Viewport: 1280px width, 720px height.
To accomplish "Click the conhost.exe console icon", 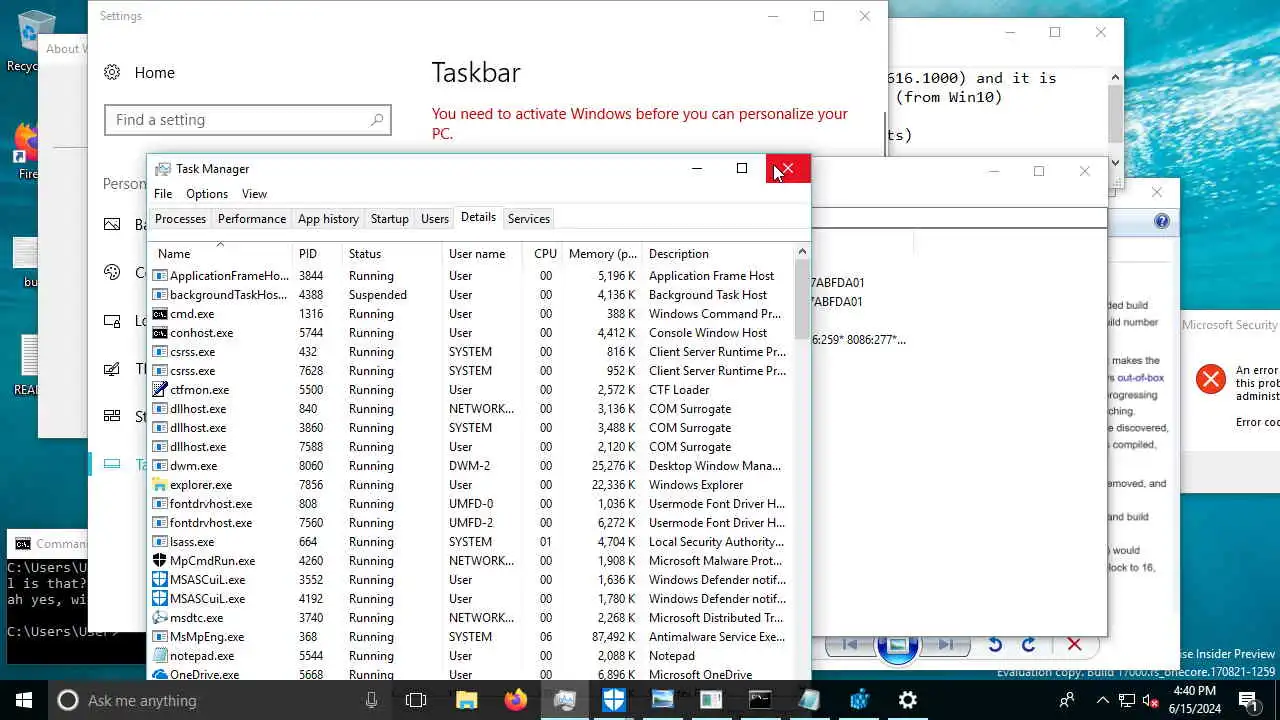I will coord(159,333).
